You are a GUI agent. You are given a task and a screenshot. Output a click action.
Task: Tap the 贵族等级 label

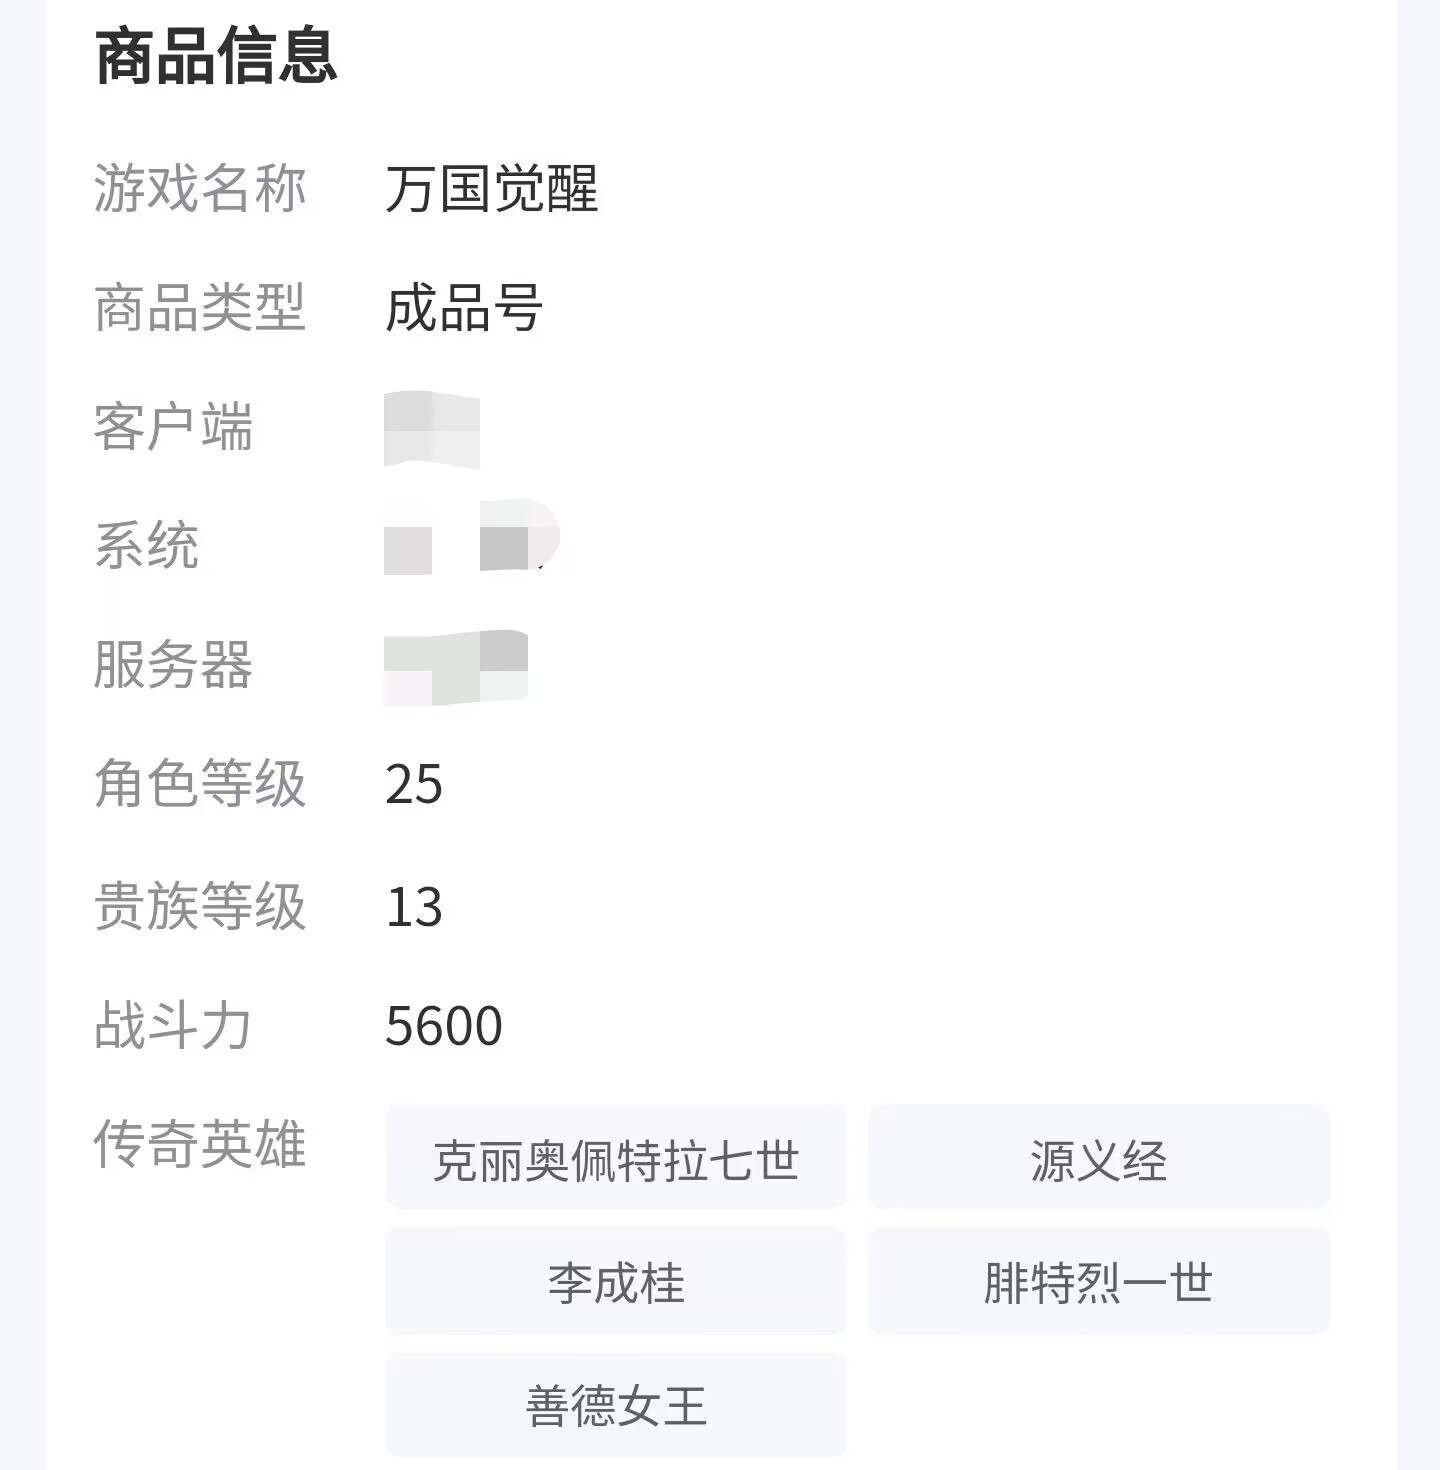200,906
